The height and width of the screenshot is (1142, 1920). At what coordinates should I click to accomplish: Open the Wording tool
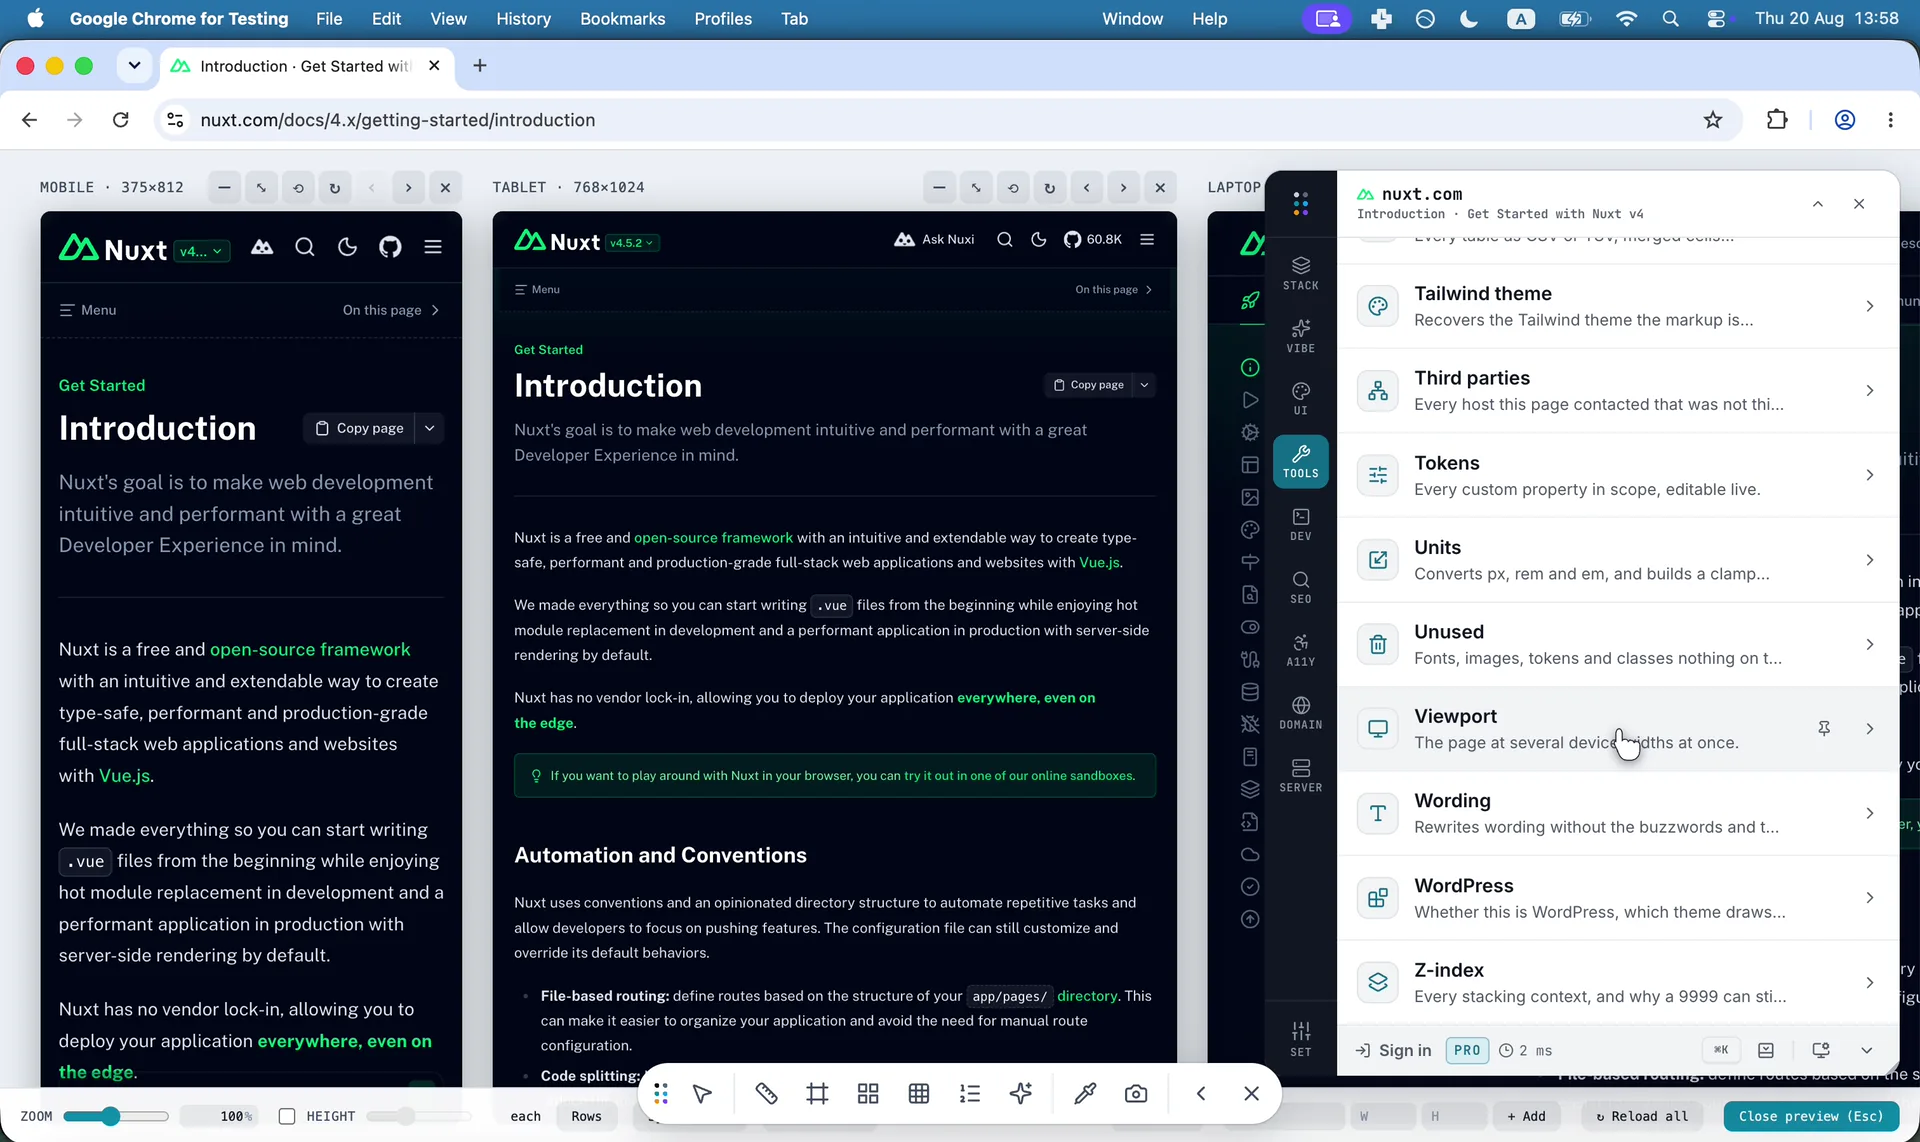click(1617, 813)
